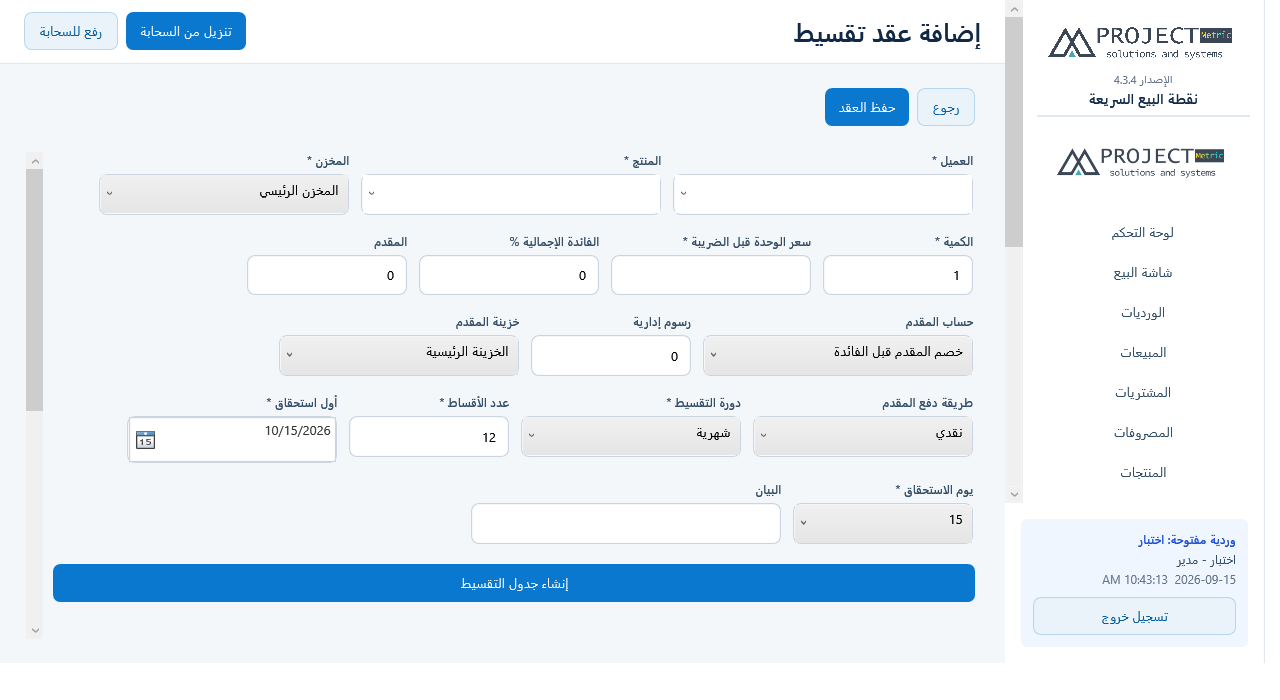The height and width of the screenshot is (700, 1280).
Task: Click timestamp 2026-09-15 10:43:13 AM
Action: coord(1169,580)
